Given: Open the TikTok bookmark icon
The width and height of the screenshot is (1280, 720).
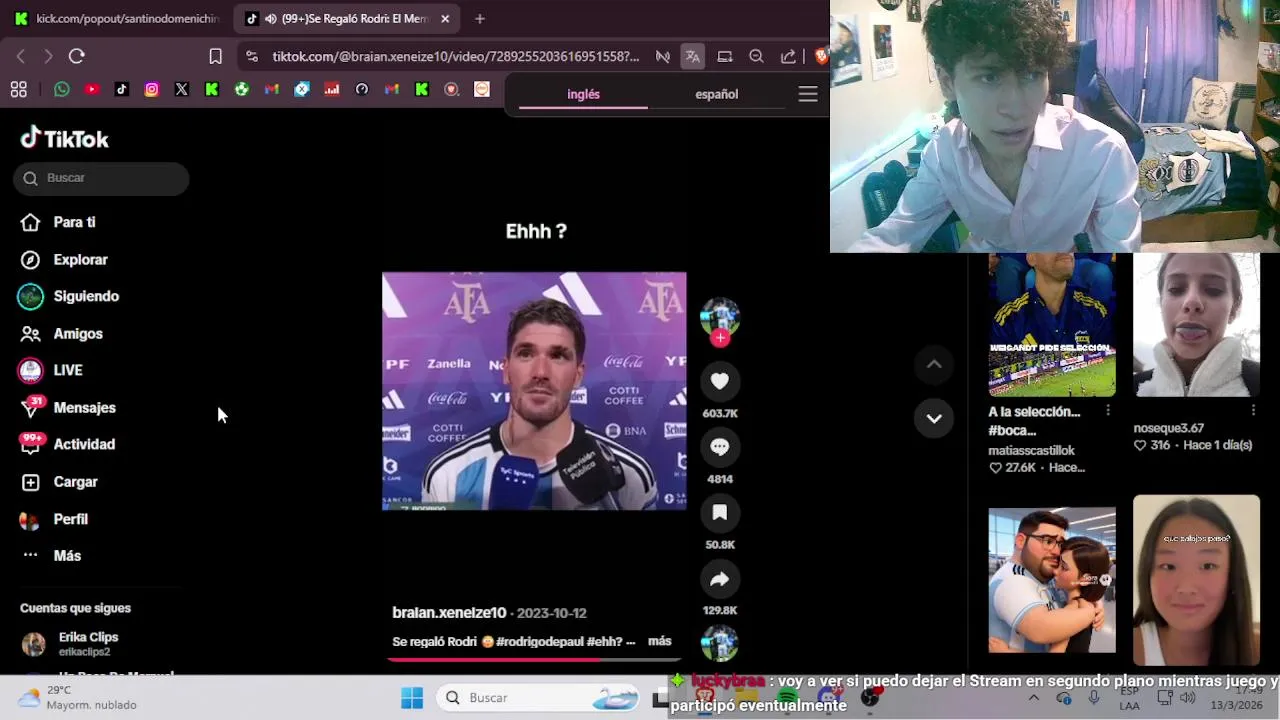Looking at the screenshot, I should (122, 89).
